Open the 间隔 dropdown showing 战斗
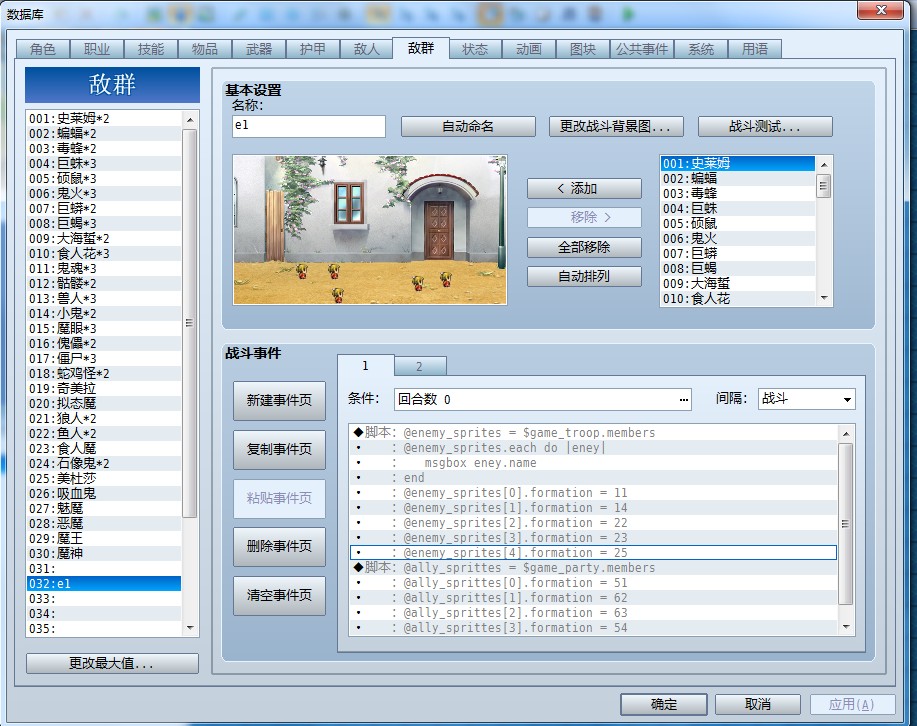 pos(806,399)
